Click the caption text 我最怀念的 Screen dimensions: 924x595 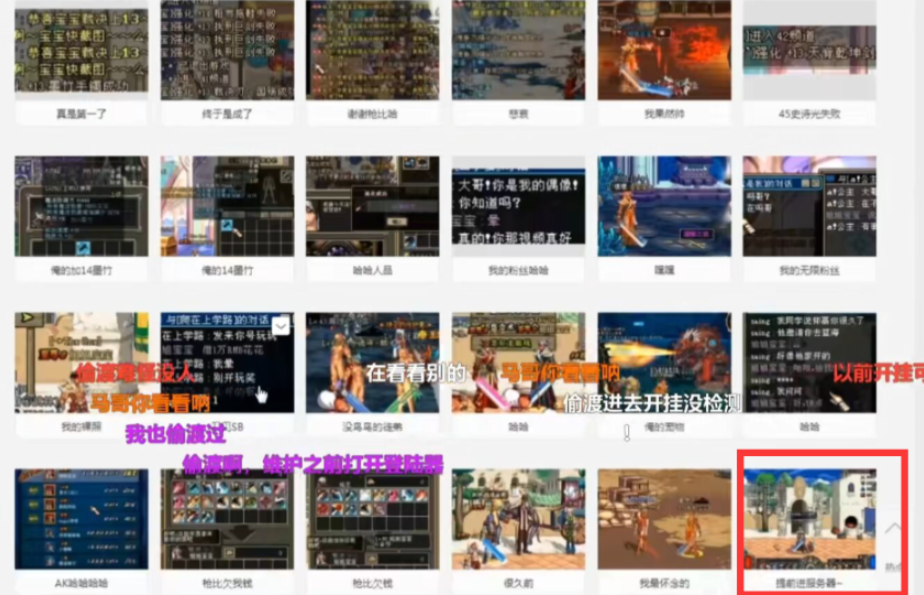coord(664,583)
